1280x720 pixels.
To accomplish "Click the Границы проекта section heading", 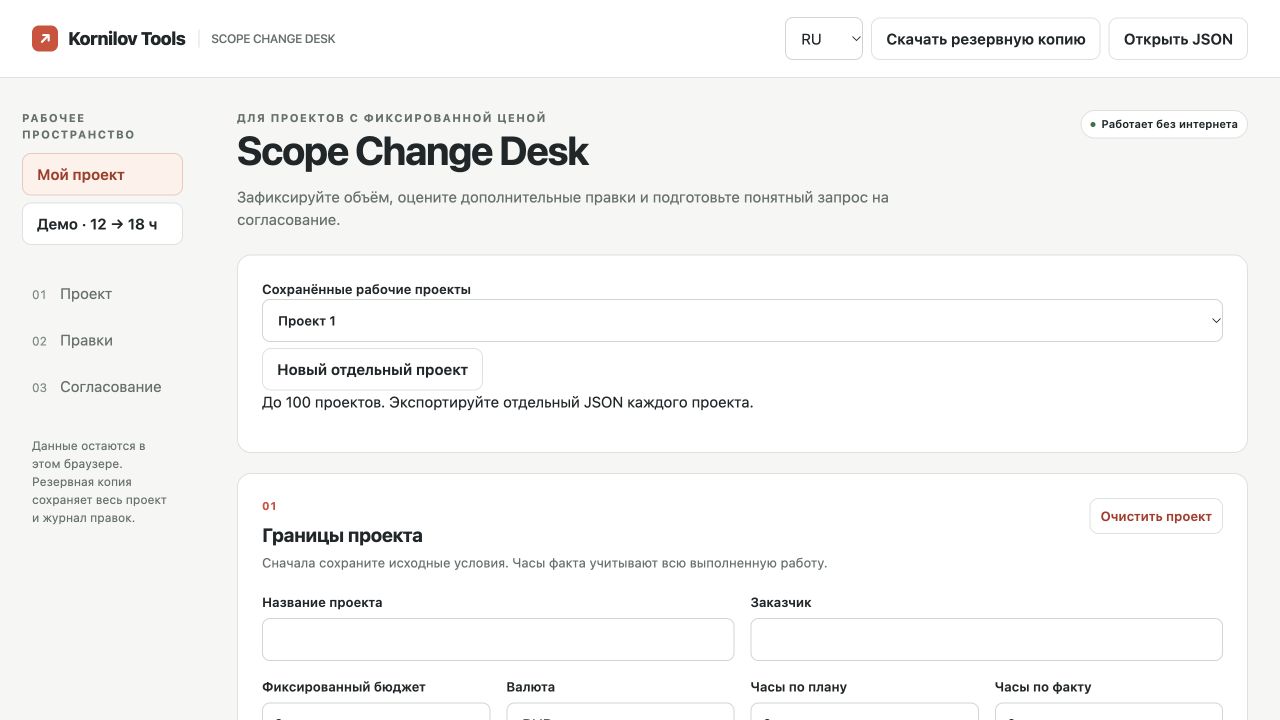I will pos(342,535).
